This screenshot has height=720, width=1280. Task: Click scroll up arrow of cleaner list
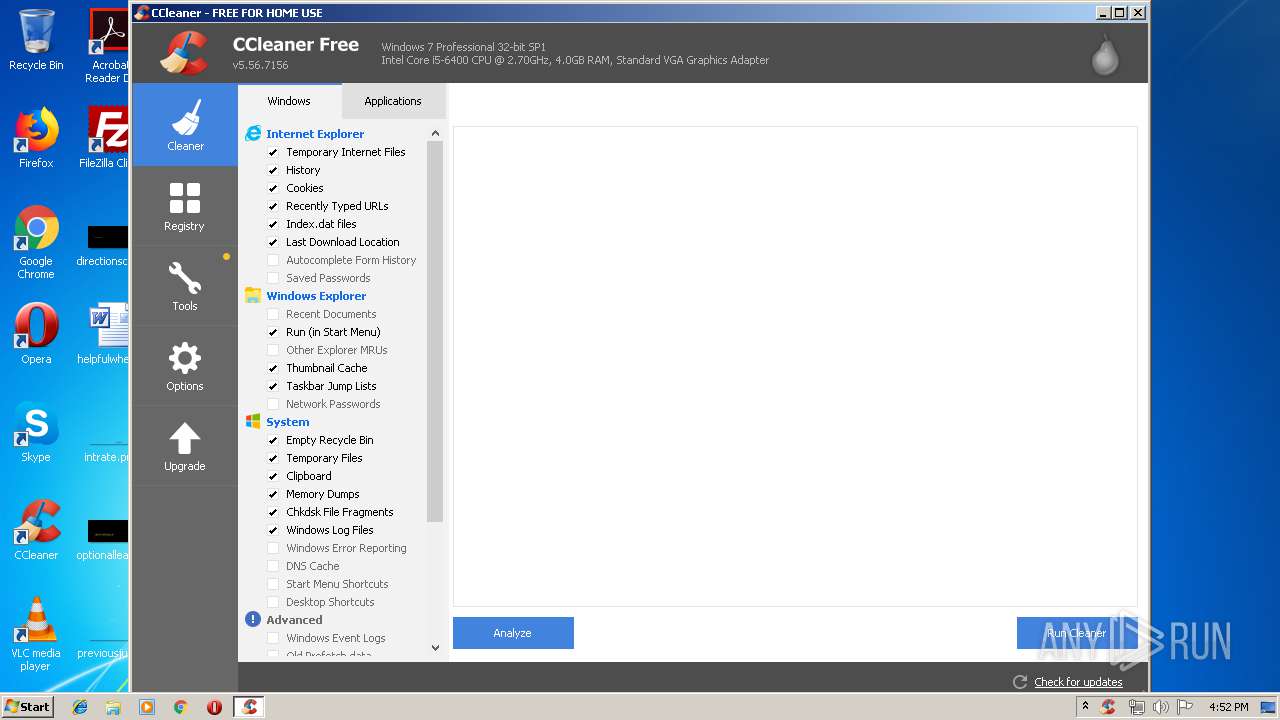click(435, 133)
